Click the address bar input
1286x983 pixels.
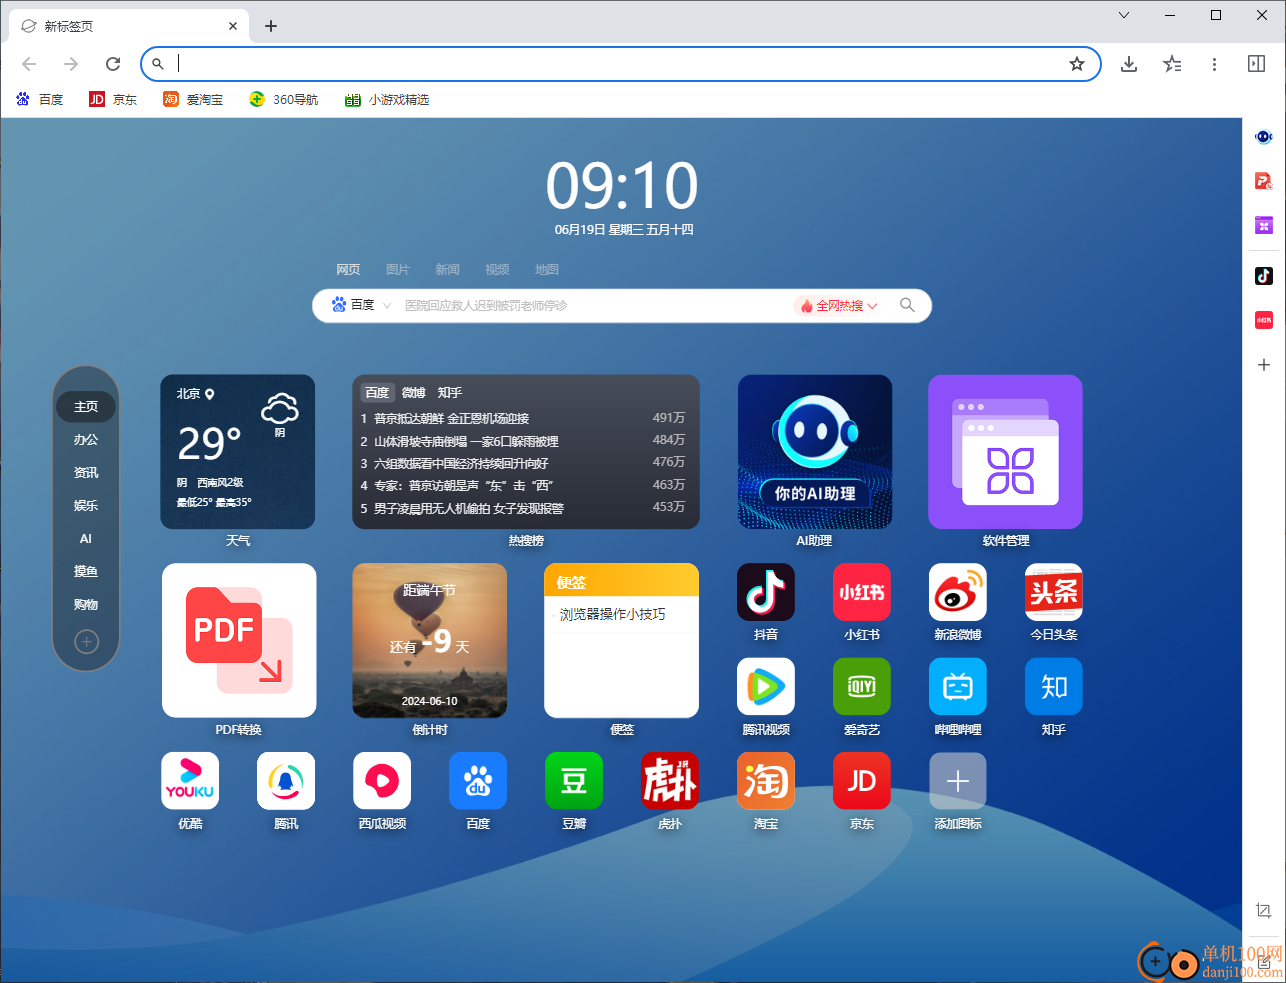tap(620, 64)
